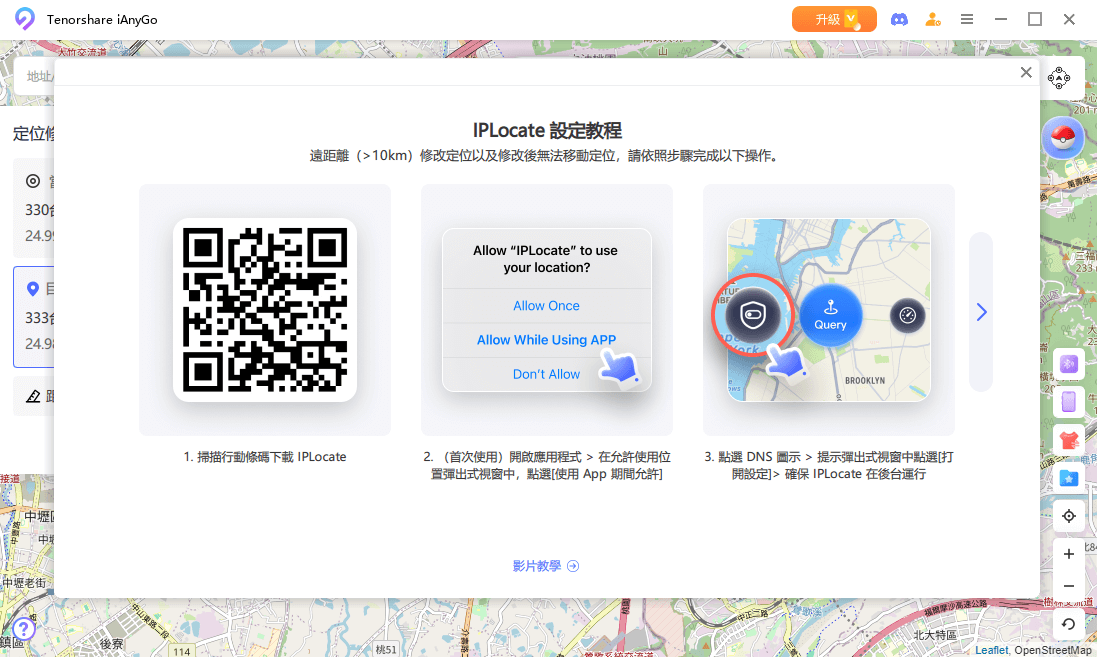
Task: Click the IPLocate download QR code
Action: 265,310
